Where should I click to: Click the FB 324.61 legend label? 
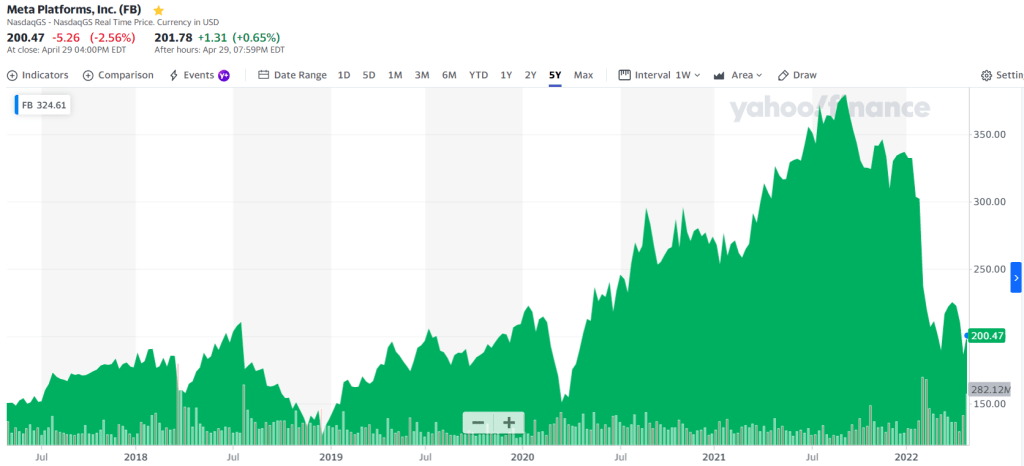[x=44, y=104]
